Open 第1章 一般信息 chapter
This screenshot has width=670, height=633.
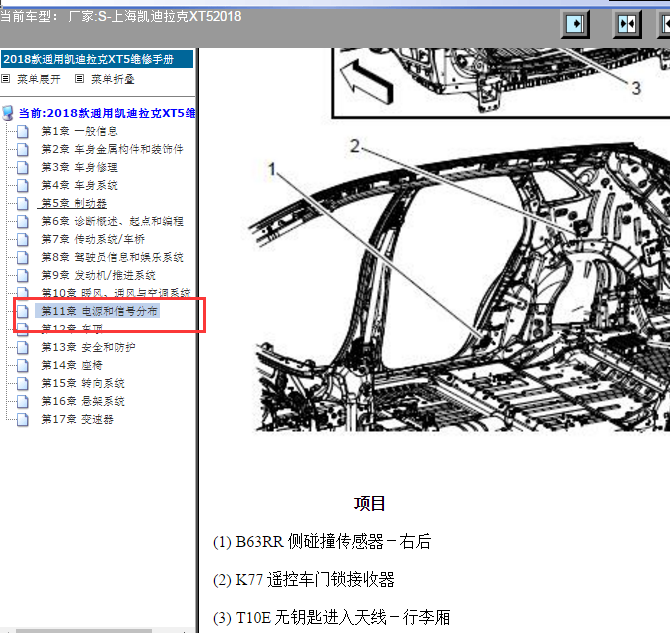click(79, 131)
